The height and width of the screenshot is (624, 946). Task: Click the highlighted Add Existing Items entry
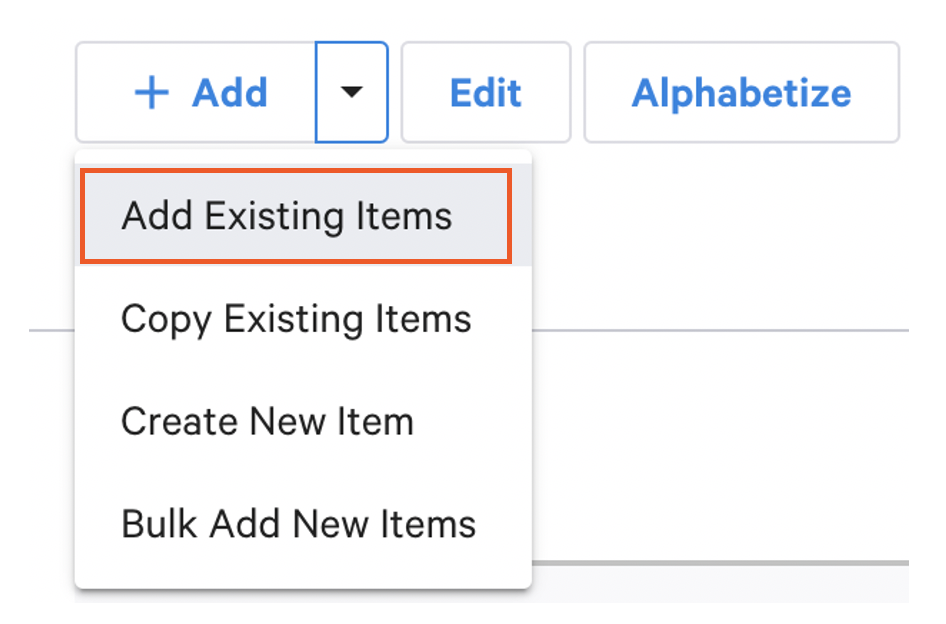[x=285, y=215]
